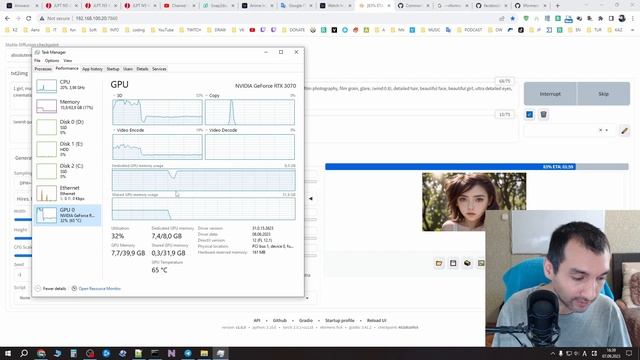Image resolution: width=640 pixels, height=360 pixels.
Task: Open Task Manager Options menu
Action: (x=52, y=60)
